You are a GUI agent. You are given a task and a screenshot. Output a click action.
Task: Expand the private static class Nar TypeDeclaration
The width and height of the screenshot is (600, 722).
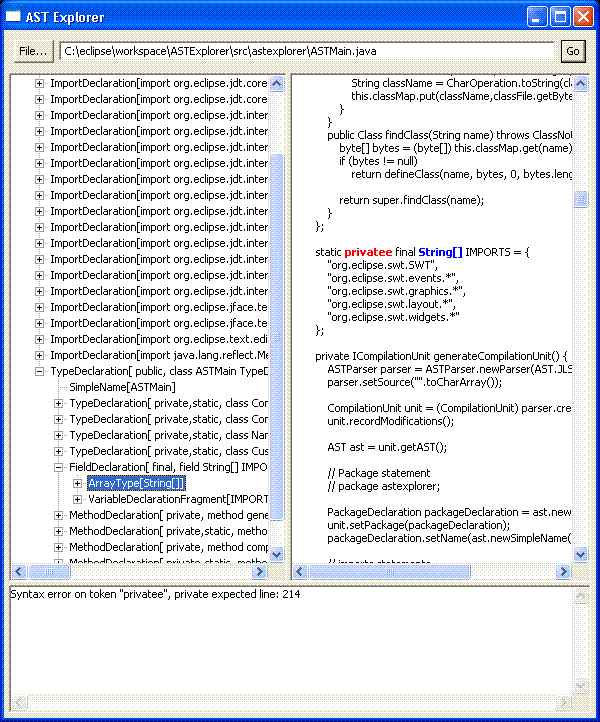click(x=58, y=436)
